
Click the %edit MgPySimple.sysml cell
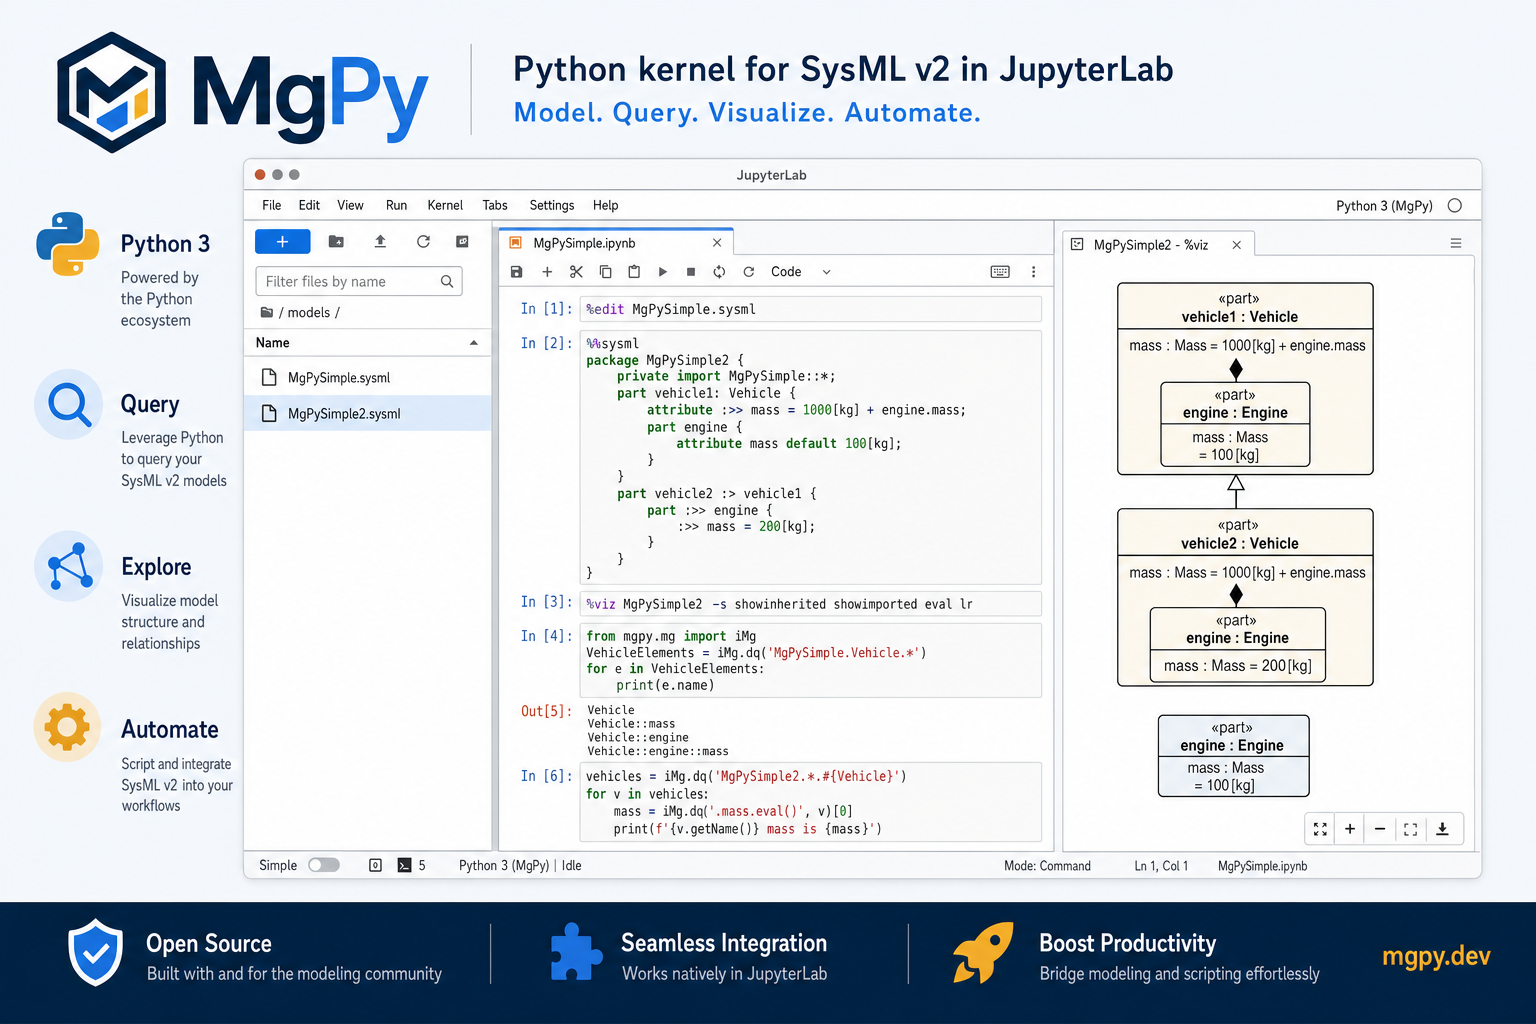pos(811,309)
